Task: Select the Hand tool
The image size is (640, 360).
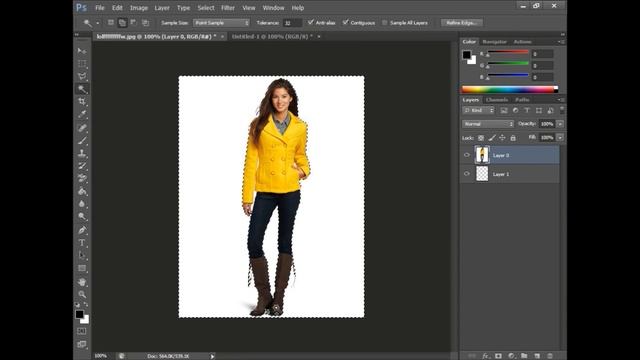Action: pos(82,282)
